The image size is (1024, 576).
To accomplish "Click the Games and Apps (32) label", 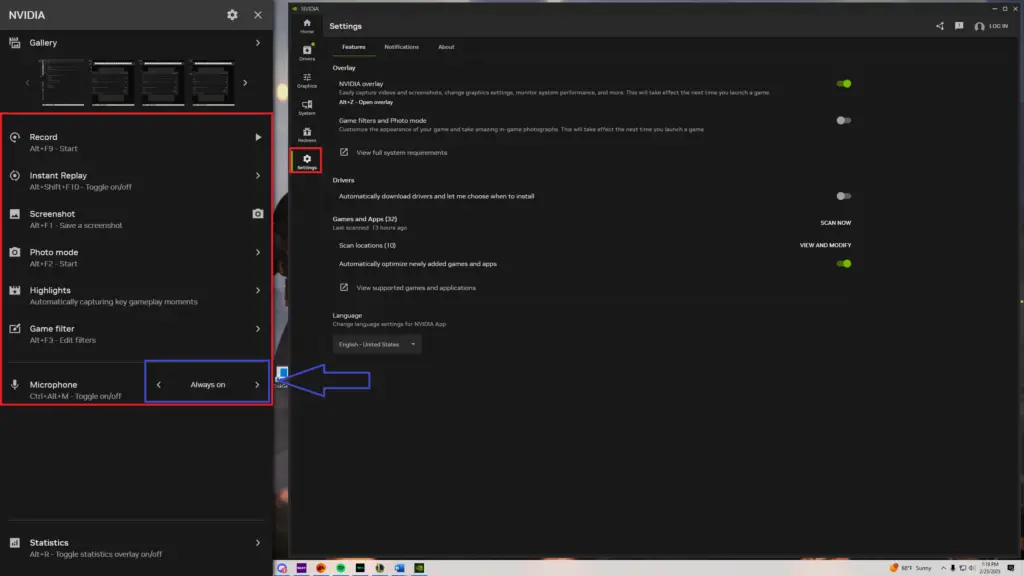I will pyautogui.click(x=364, y=219).
